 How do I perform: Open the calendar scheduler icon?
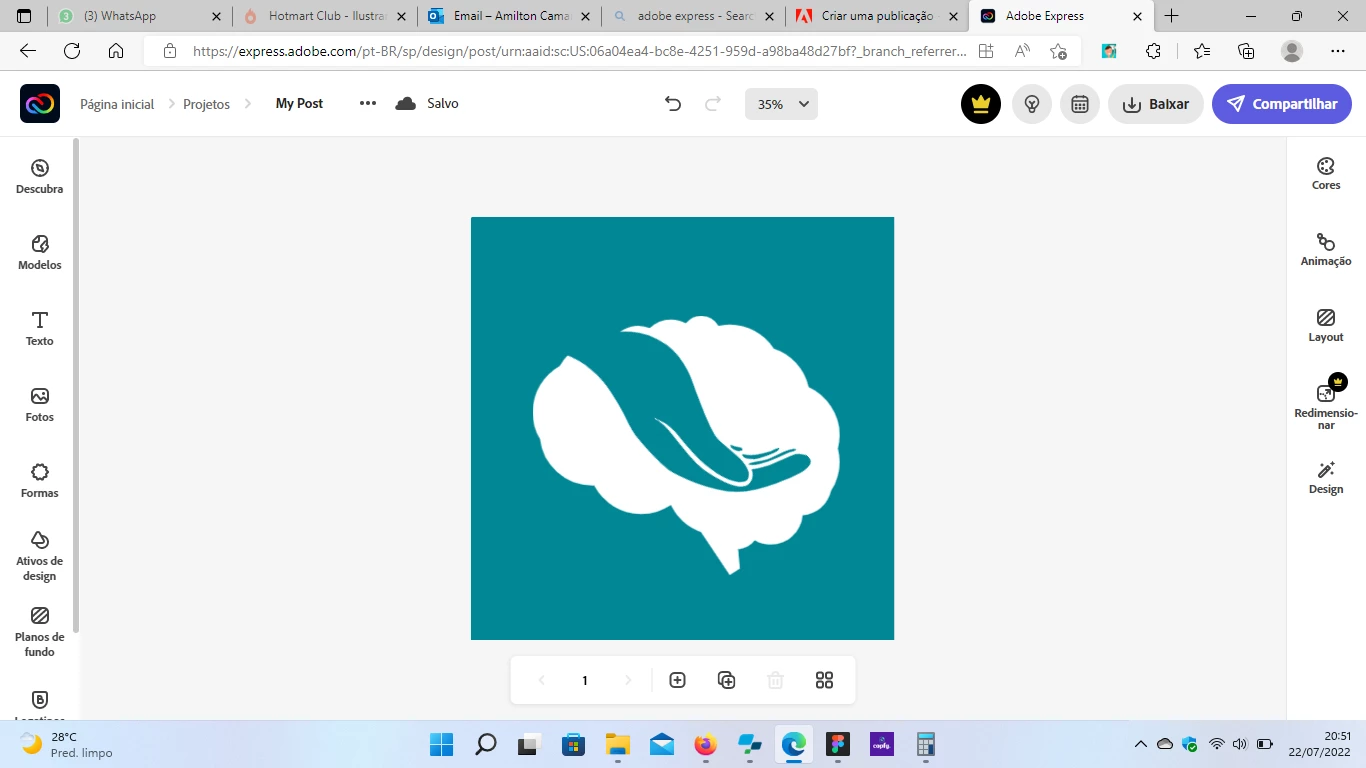(x=1080, y=104)
